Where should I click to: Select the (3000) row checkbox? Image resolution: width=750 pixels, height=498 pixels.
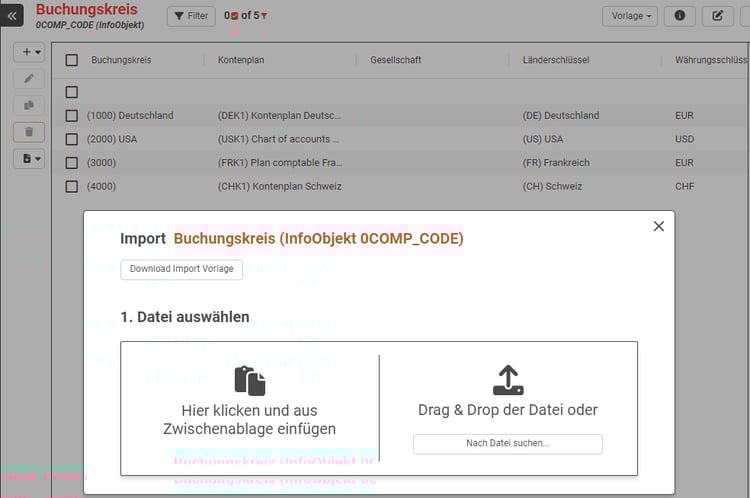point(72,163)
